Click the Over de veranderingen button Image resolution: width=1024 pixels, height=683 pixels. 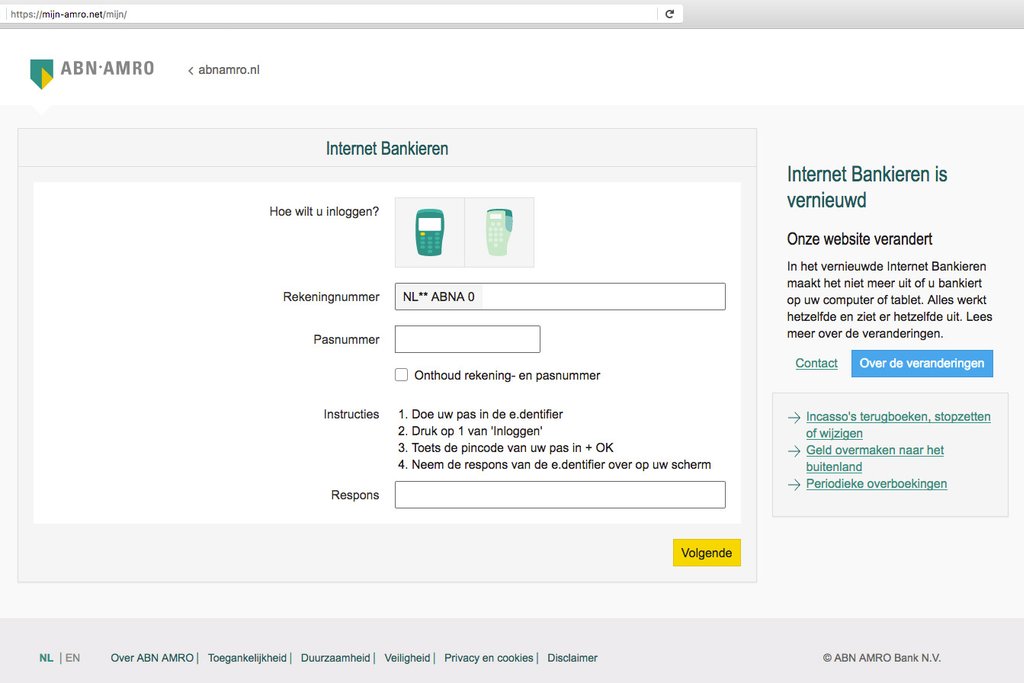point(921,363)
